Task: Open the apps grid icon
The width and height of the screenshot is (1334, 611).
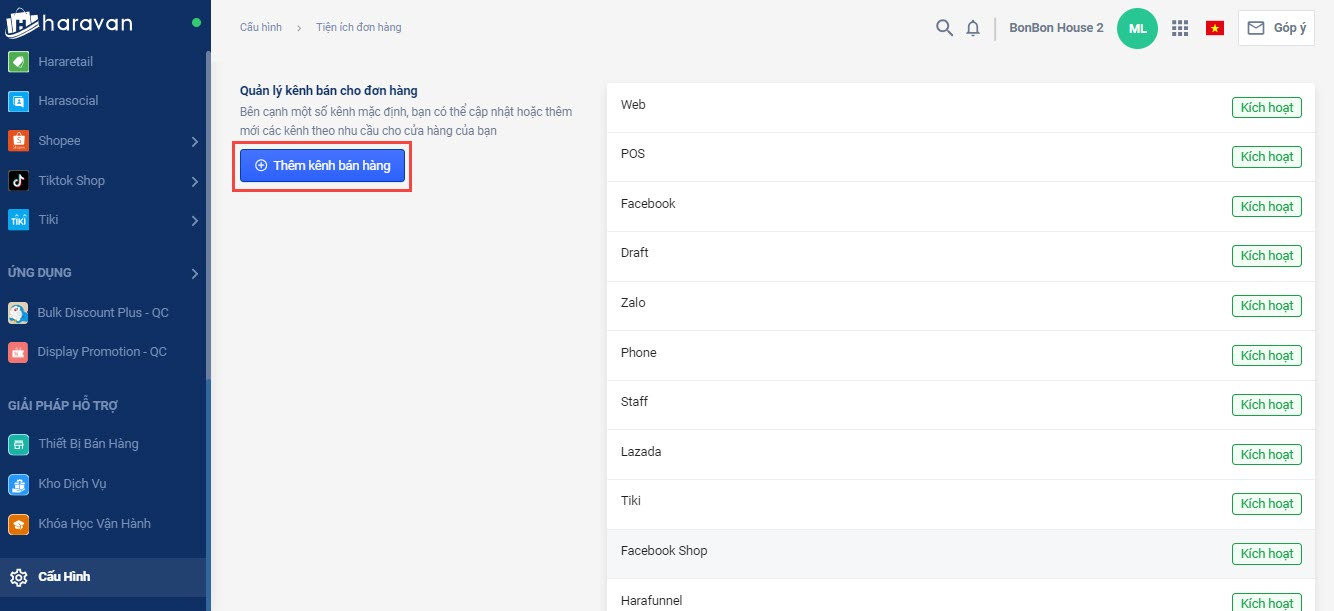Action: tap(1180, 28)
